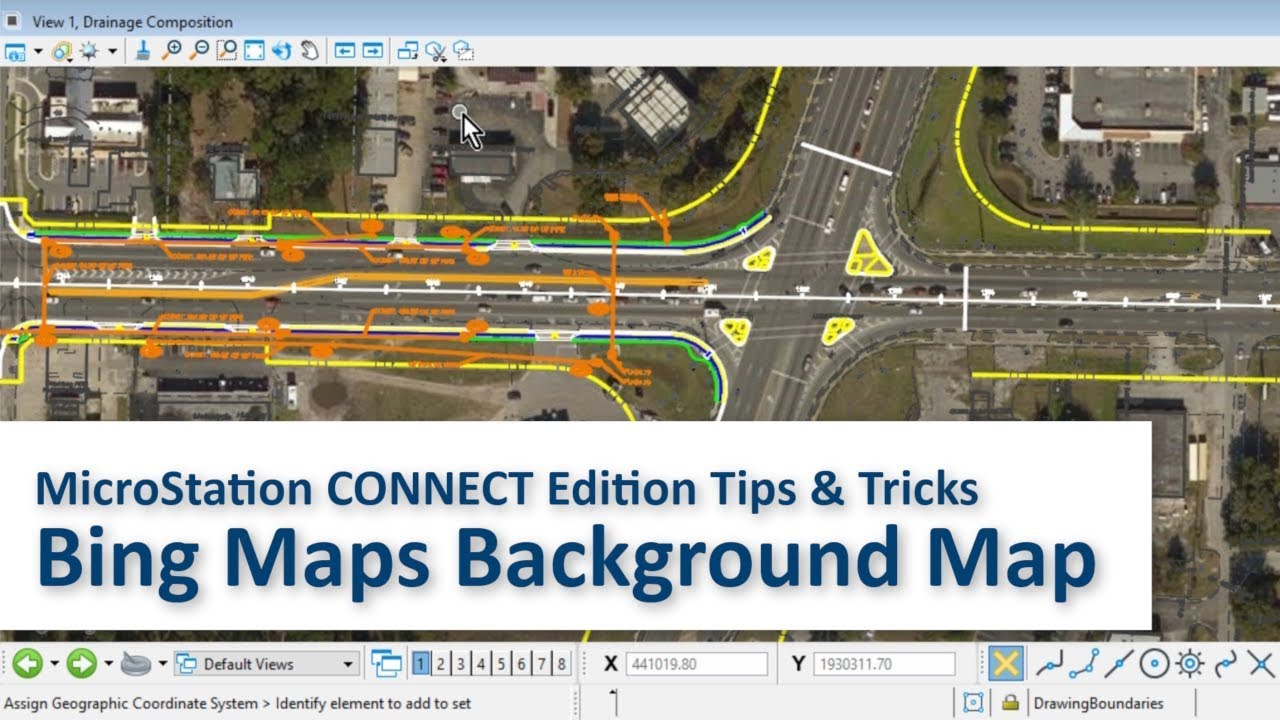Click the View 1, Drainage Composition title
This screenshot has height=720, width=1280.
click(x=132, y=22)
